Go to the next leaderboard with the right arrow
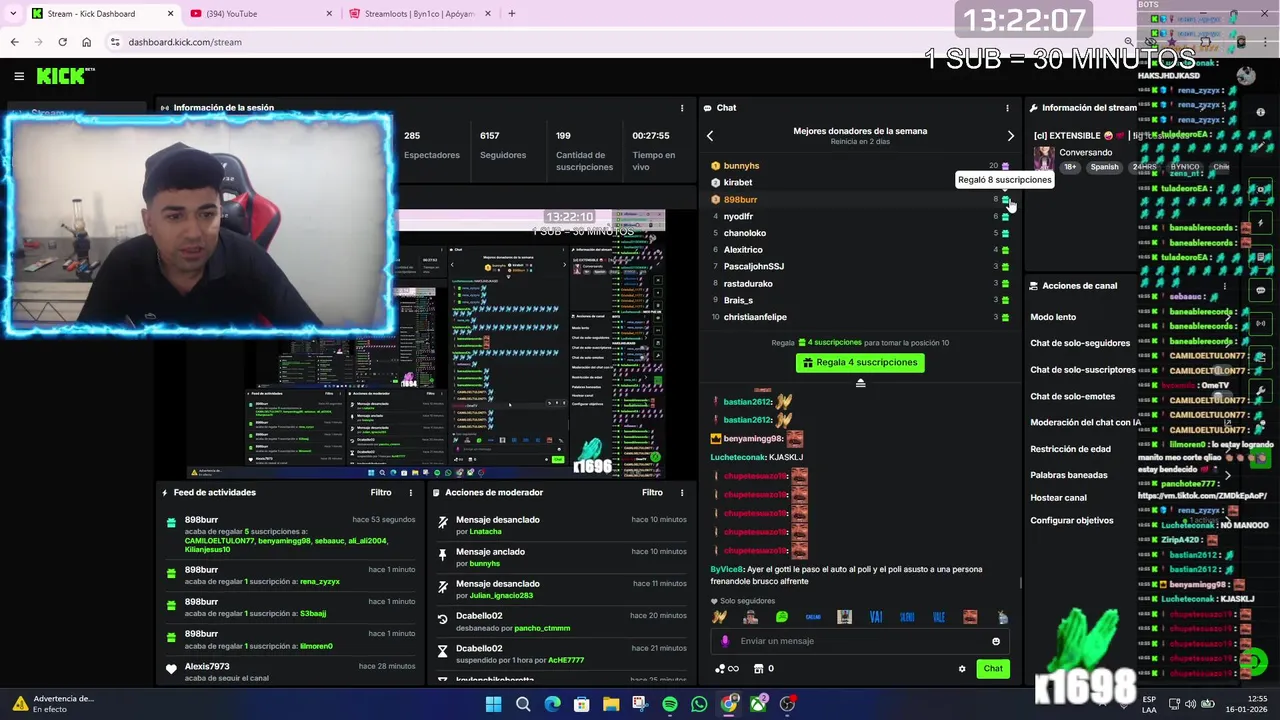The height and width of the screenshot is (720, 1280). (1010, 136)
